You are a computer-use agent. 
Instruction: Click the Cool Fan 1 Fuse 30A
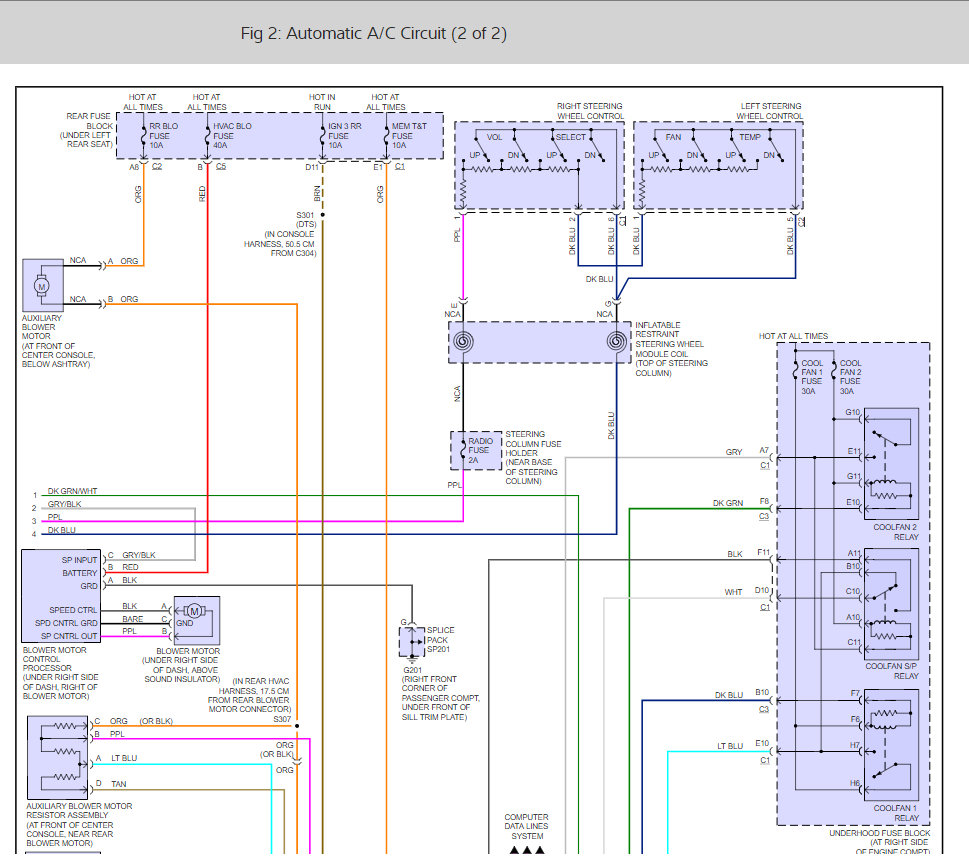click(810, 377)
